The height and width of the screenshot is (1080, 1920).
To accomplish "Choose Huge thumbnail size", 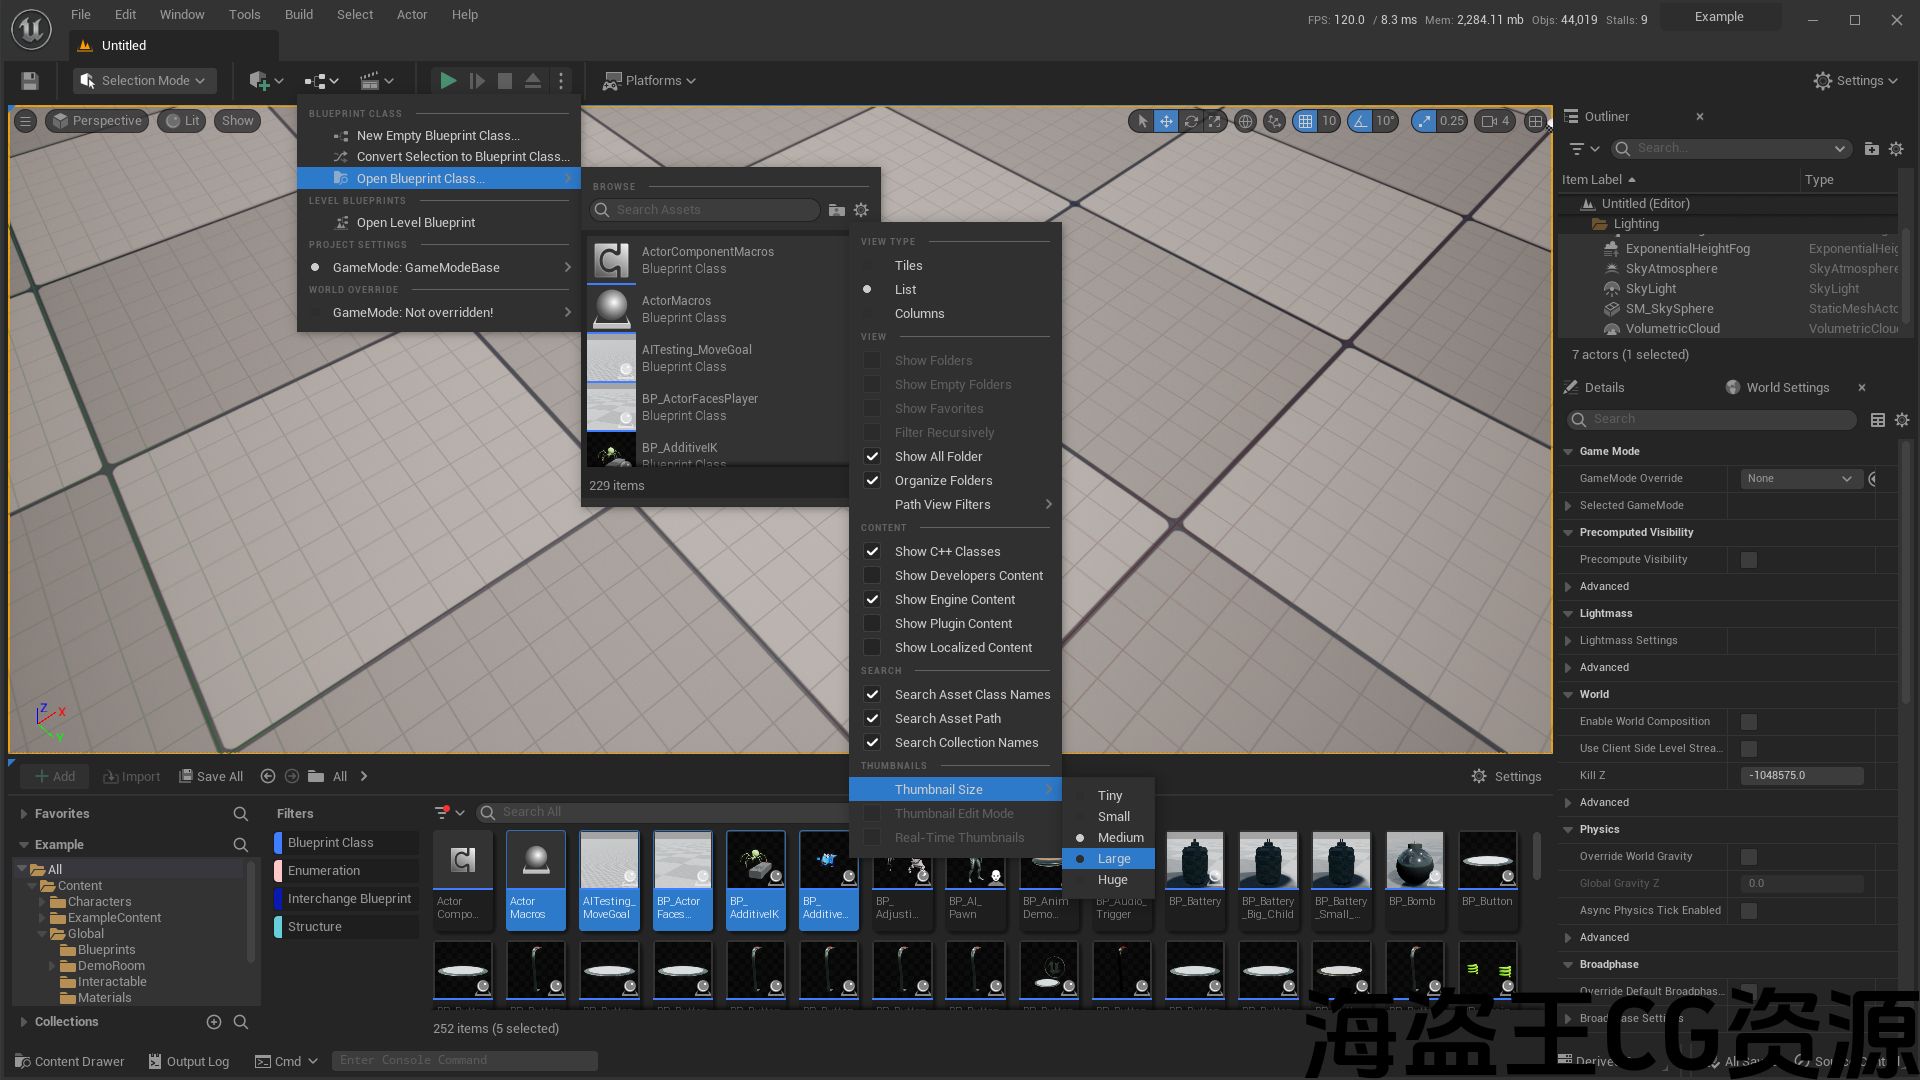I will click(x=1112, y=880).
